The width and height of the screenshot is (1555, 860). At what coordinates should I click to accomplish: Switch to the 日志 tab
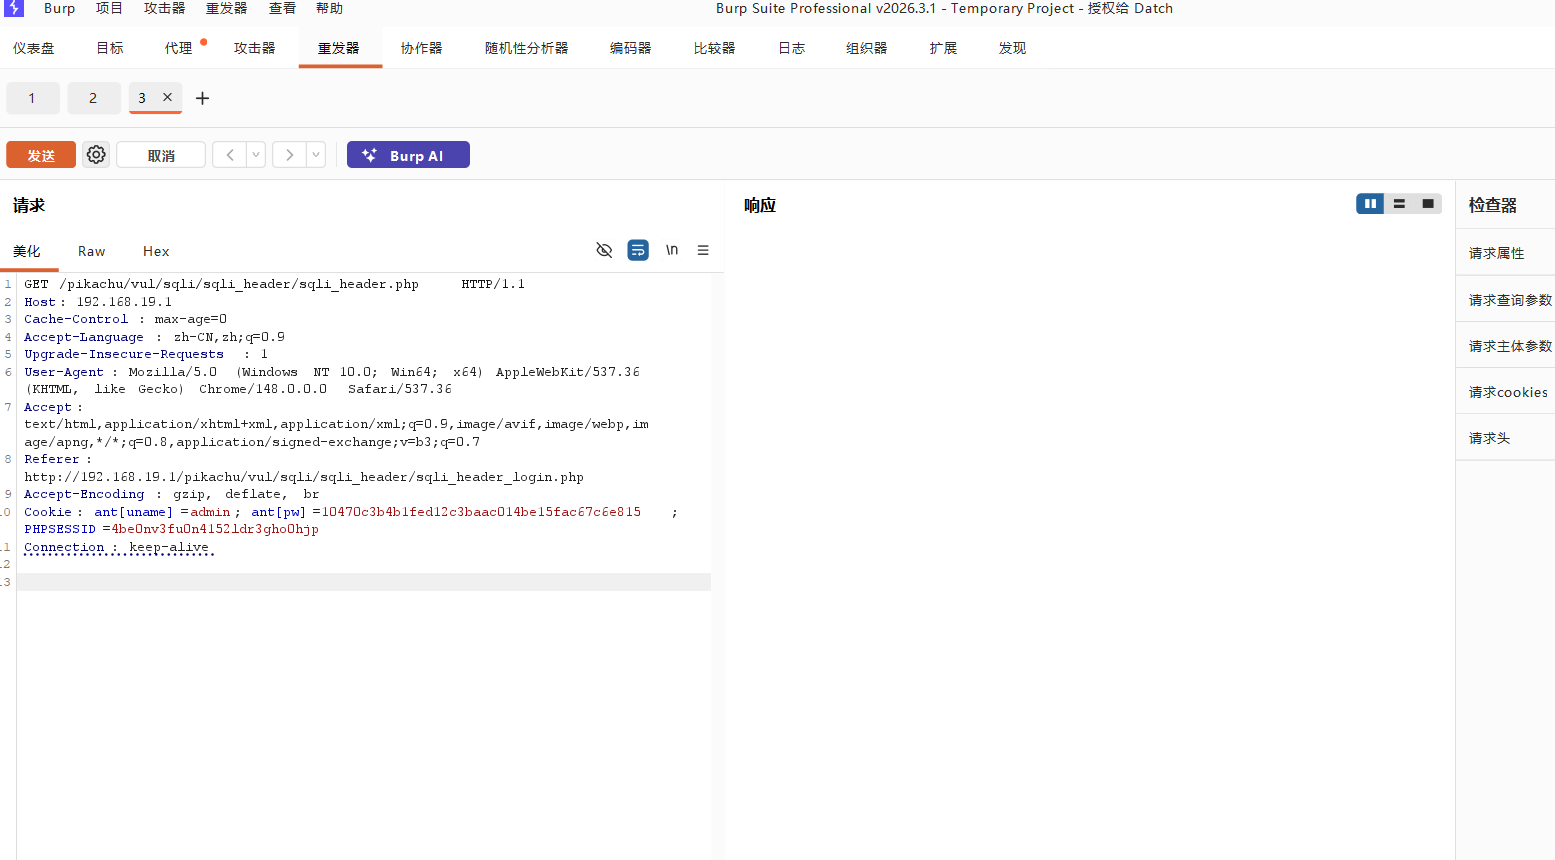coord(791,48)
